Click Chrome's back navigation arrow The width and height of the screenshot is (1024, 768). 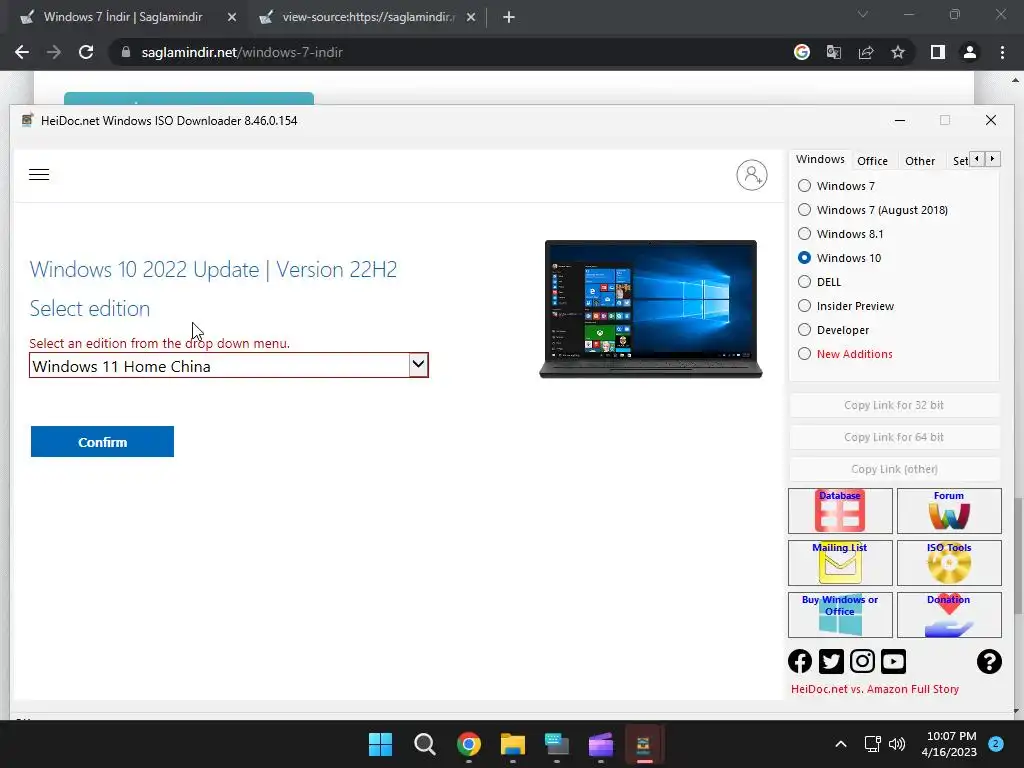pos(22,52)
